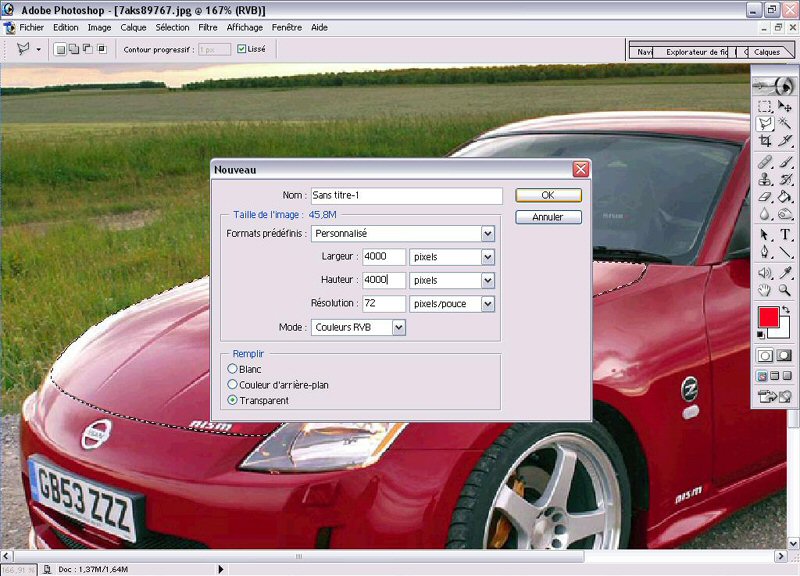Select the Pen tool
The image size is (800, 576).
click(764, 252)
